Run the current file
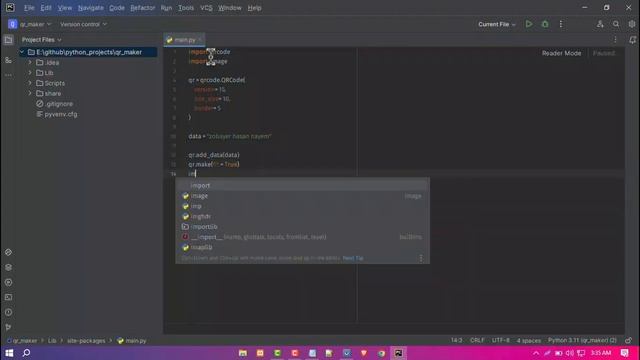 point(529,24)
